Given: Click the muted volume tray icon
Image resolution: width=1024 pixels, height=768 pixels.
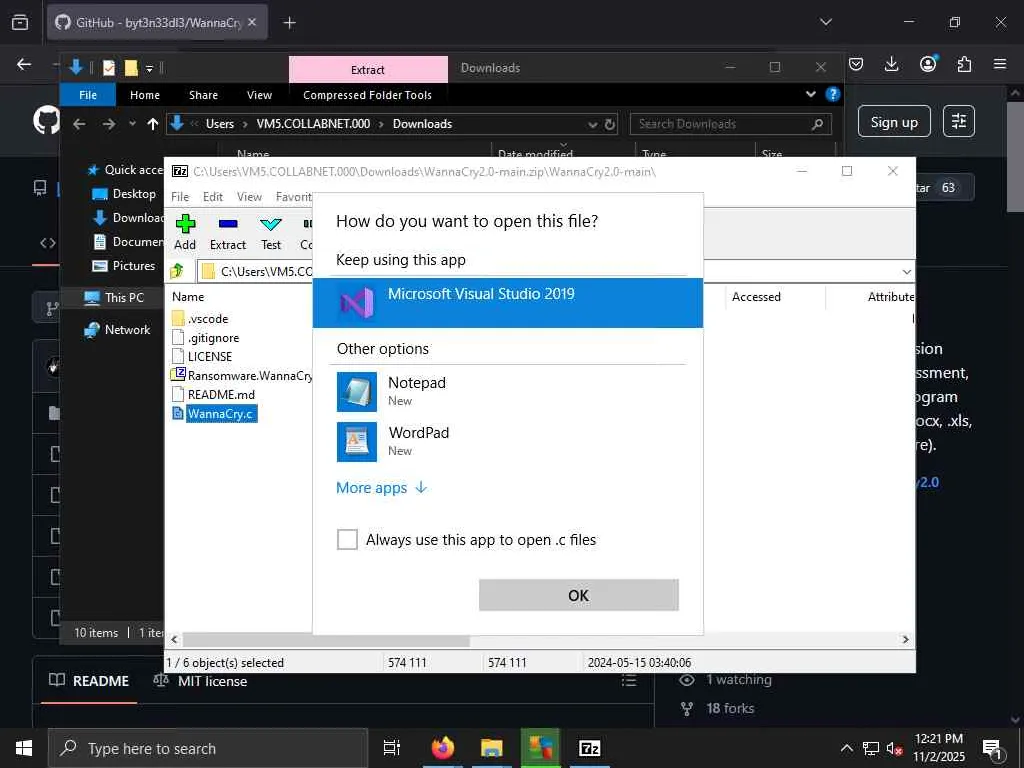Looking at the screenshot, I should point(894,748).
